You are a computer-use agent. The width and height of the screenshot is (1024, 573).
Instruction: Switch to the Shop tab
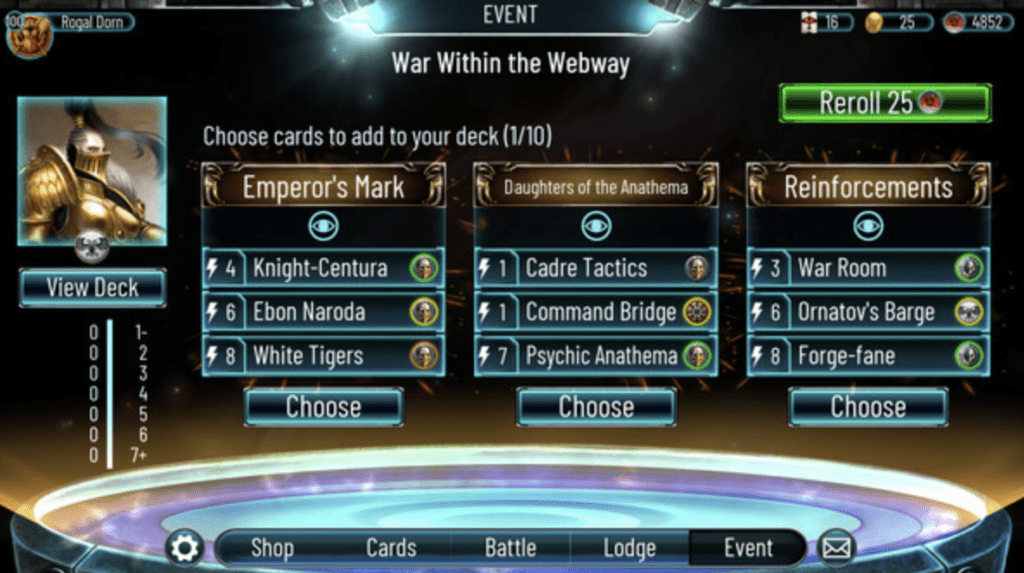(272, 548)
